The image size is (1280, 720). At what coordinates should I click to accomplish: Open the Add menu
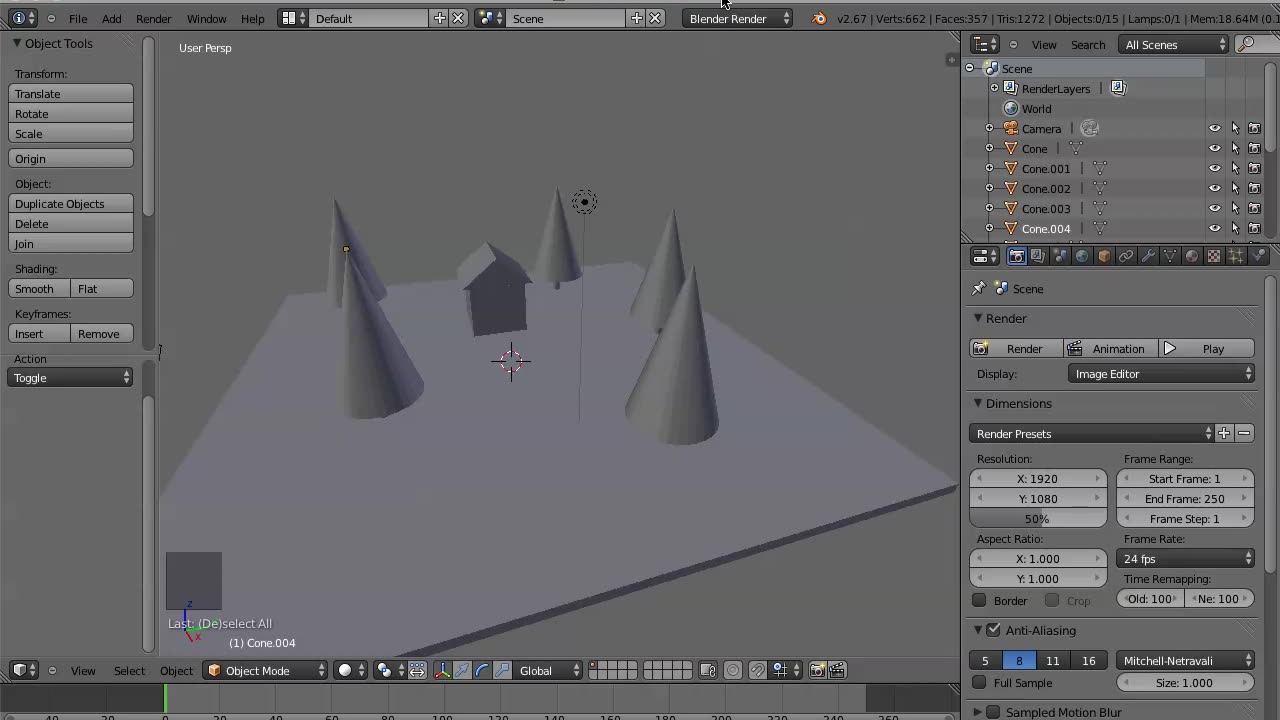click(112, 18)
